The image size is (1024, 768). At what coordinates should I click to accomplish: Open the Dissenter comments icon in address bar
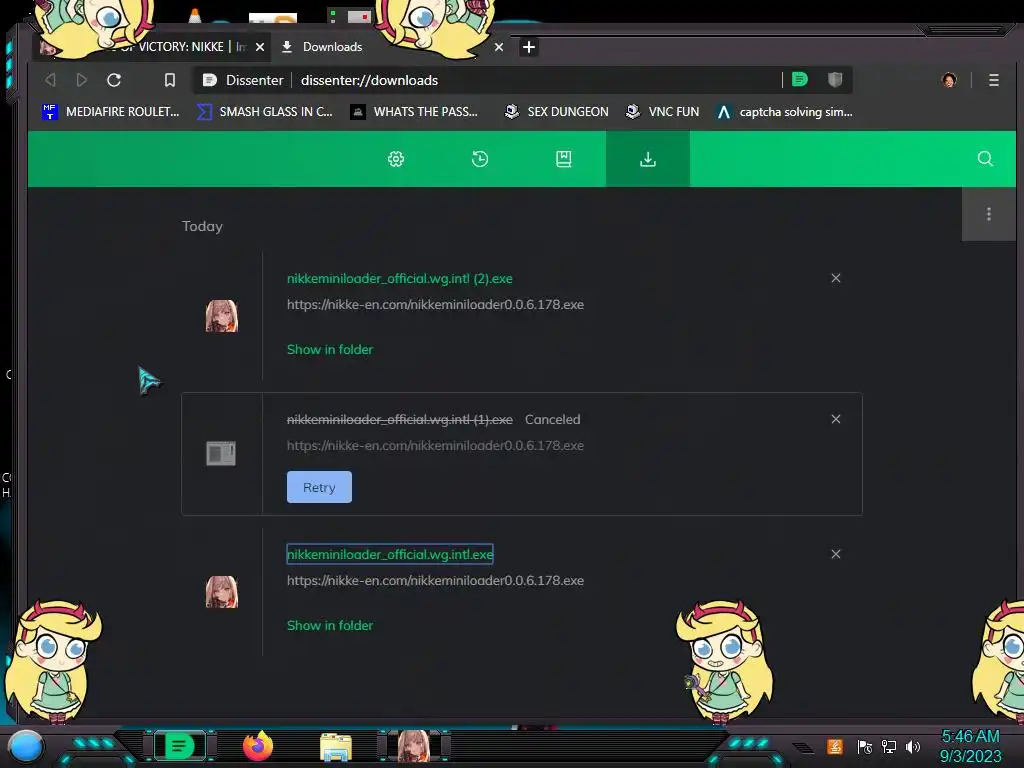(799, 80)
